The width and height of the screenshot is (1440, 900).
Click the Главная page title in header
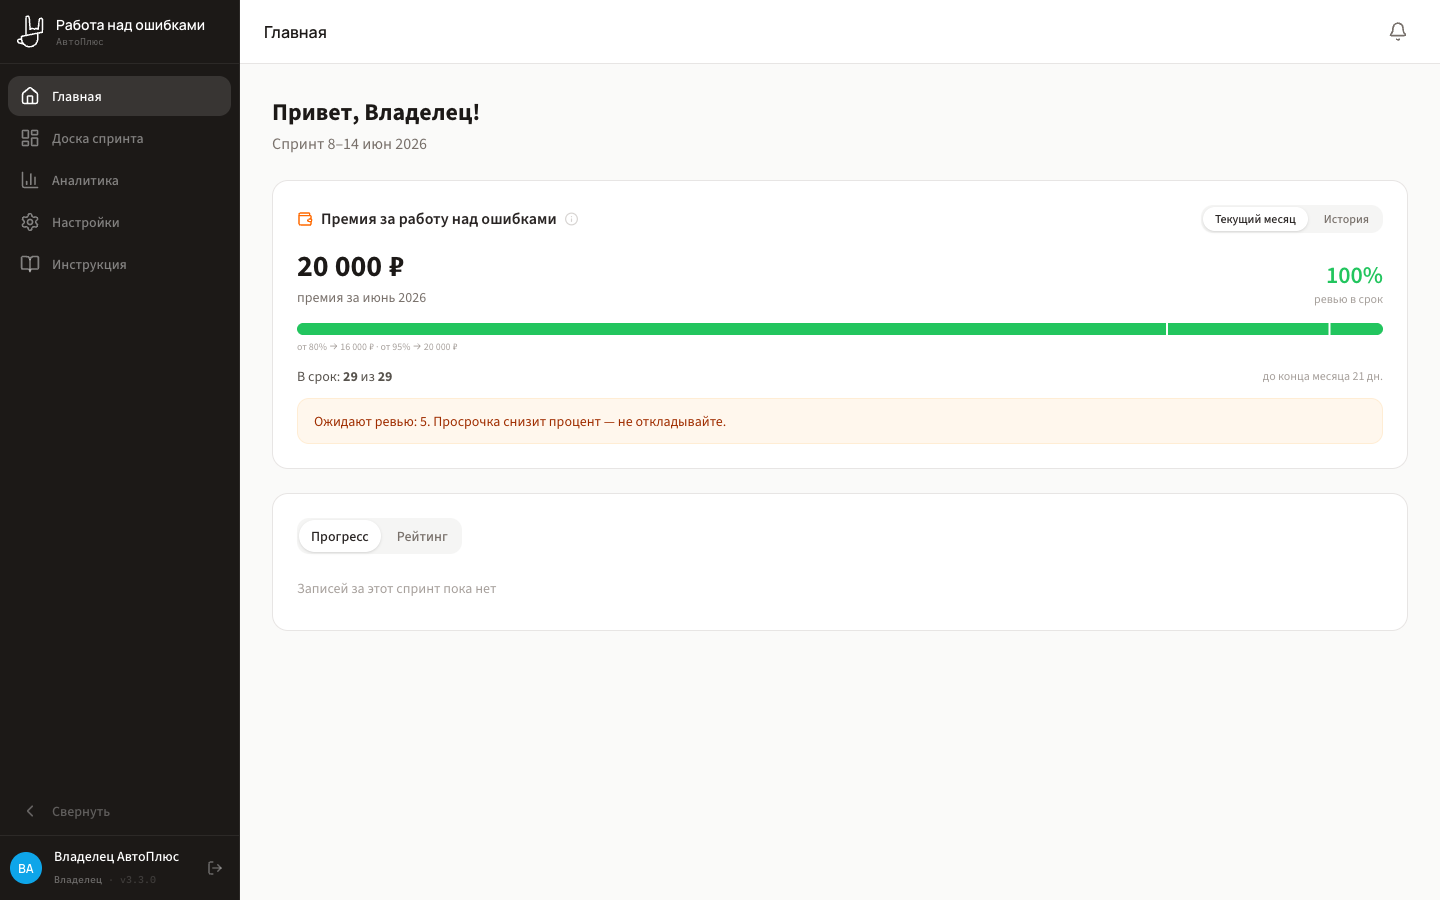pyautogui.click(x=295, y=32)
